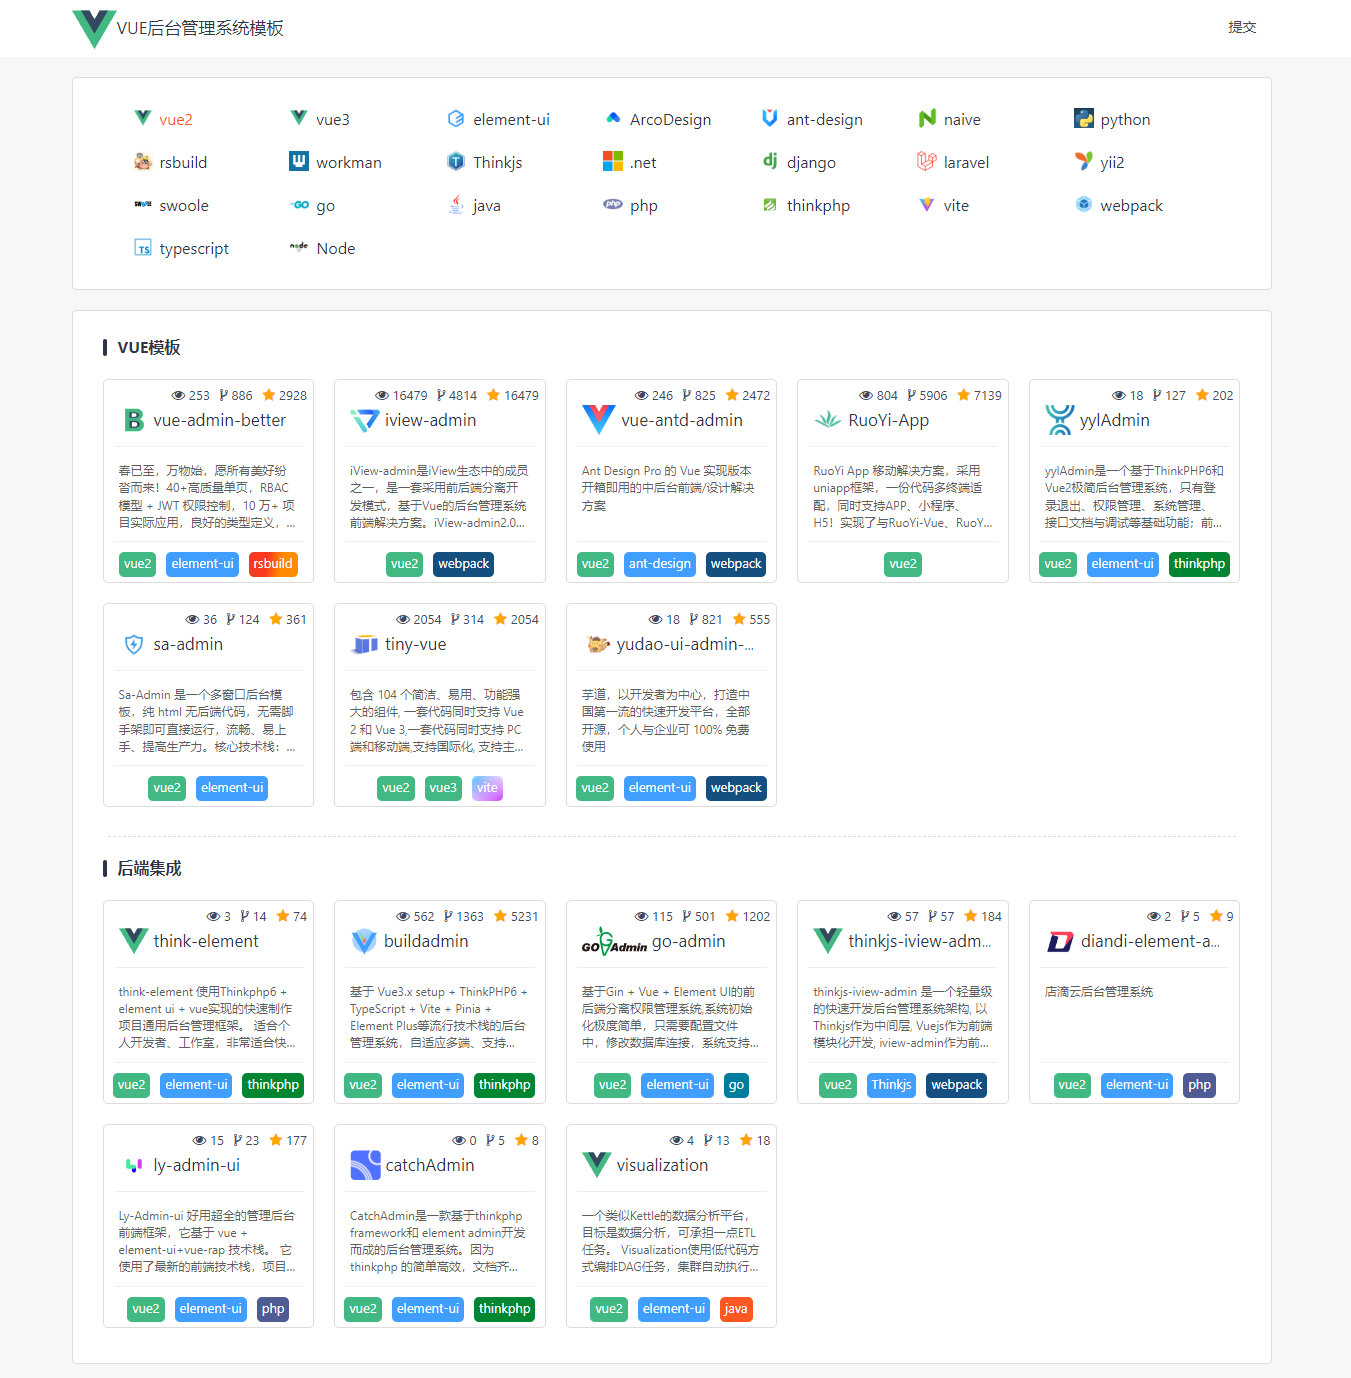Click the VUE模板 section heading

coord(149,347)
